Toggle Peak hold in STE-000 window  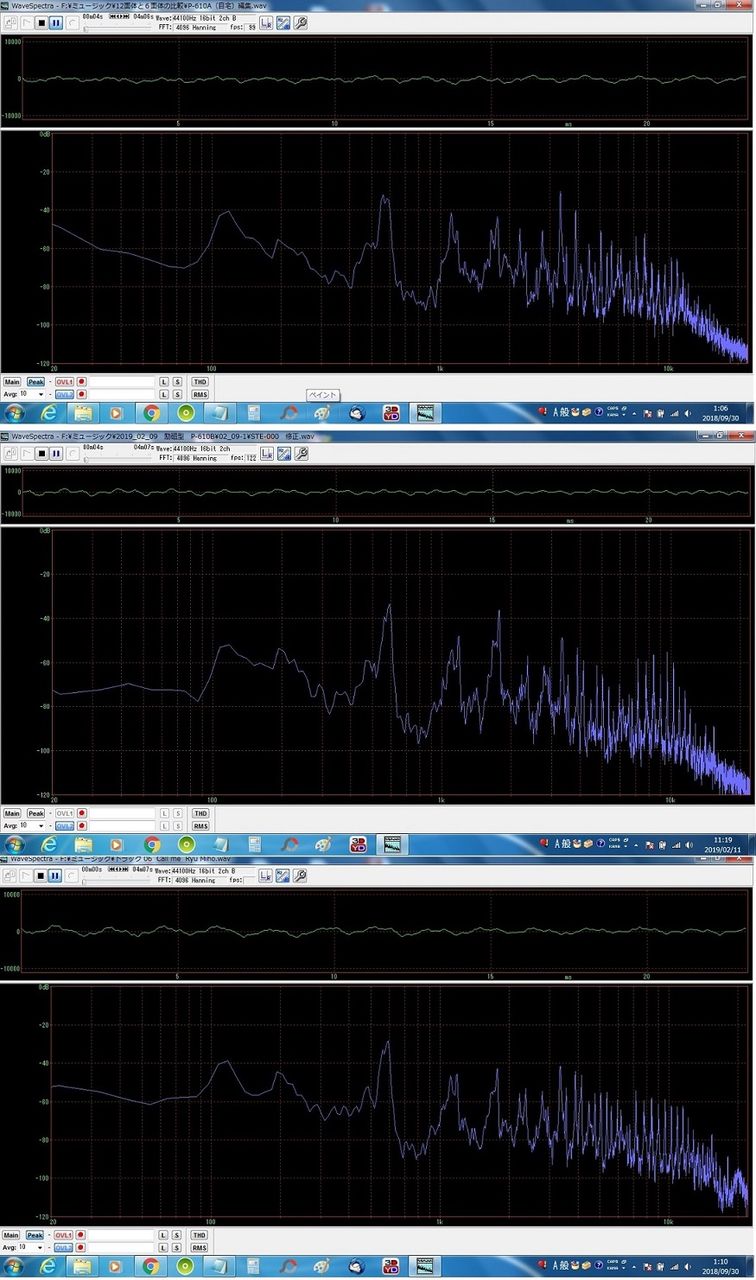pyautogui.click(x=37, y=814)
